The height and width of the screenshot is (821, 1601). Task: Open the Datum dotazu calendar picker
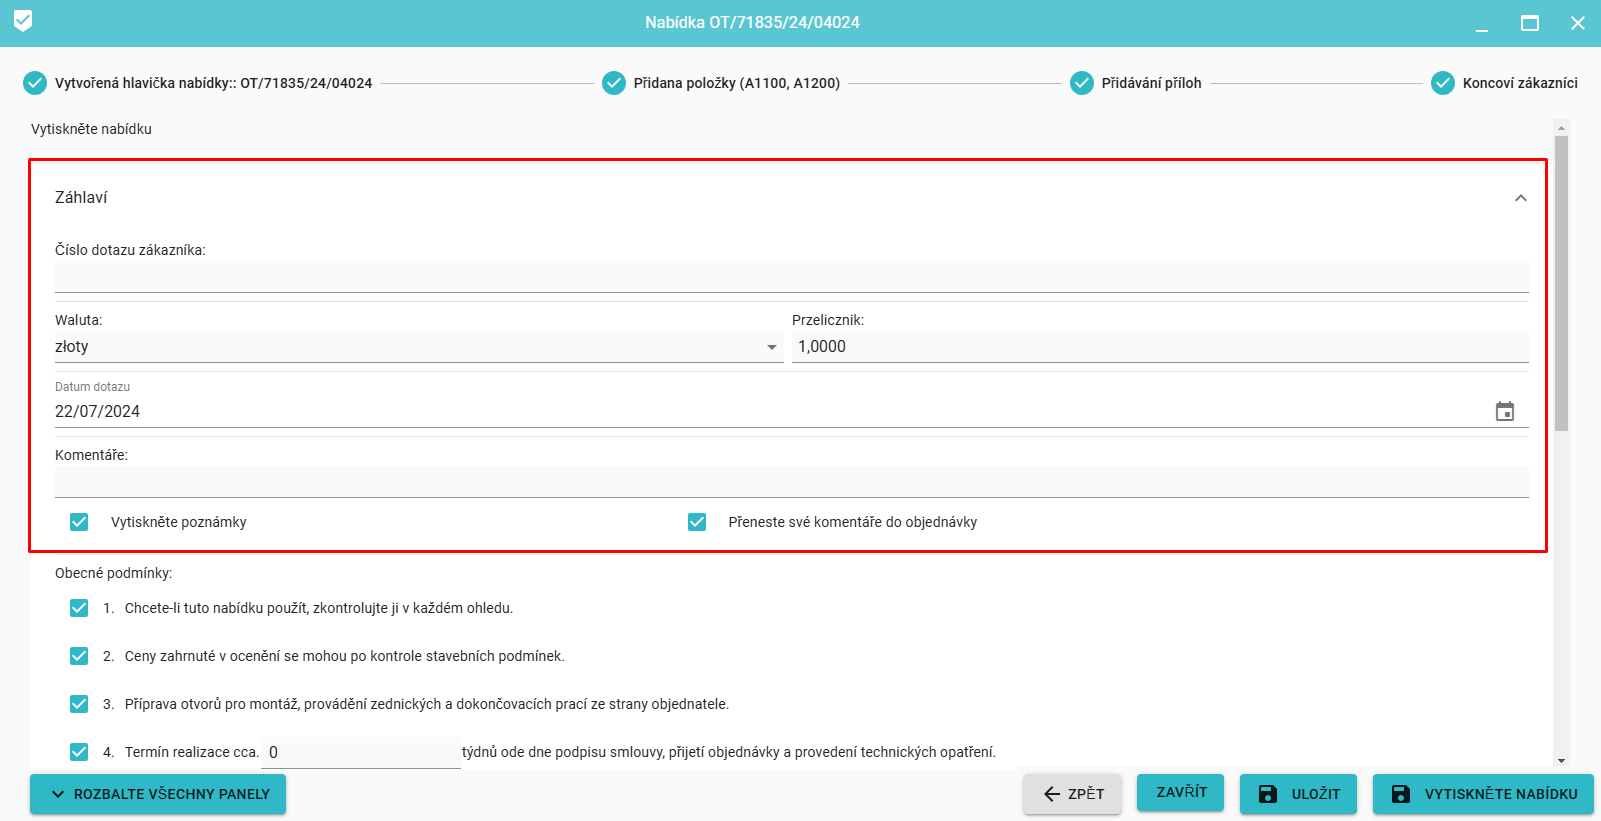click(1504, 411)
